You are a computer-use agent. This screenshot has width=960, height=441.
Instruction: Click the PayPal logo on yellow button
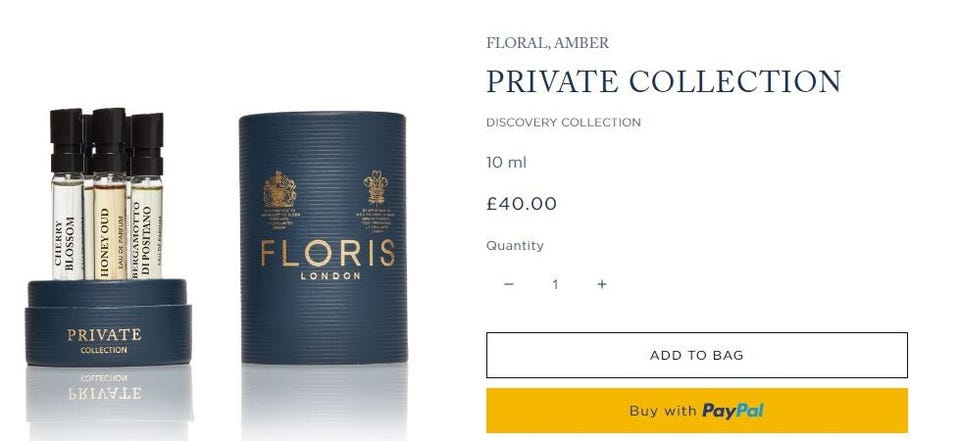733,411
